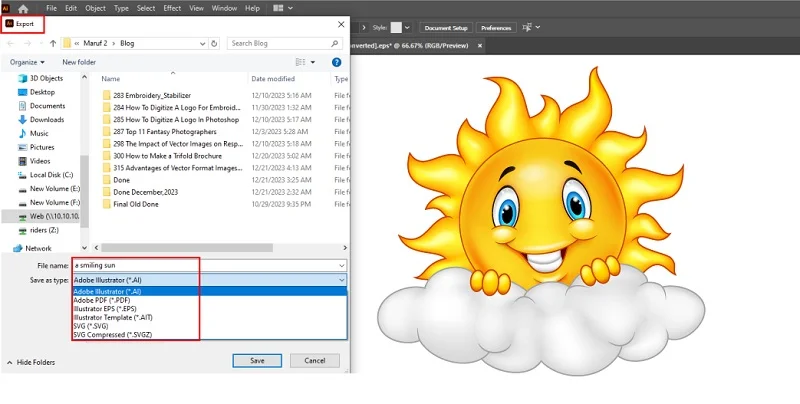Expand the align options dropdown arrow
This screenshot has height=404, width=800.
pyautogui.click(x=538, y=28)
